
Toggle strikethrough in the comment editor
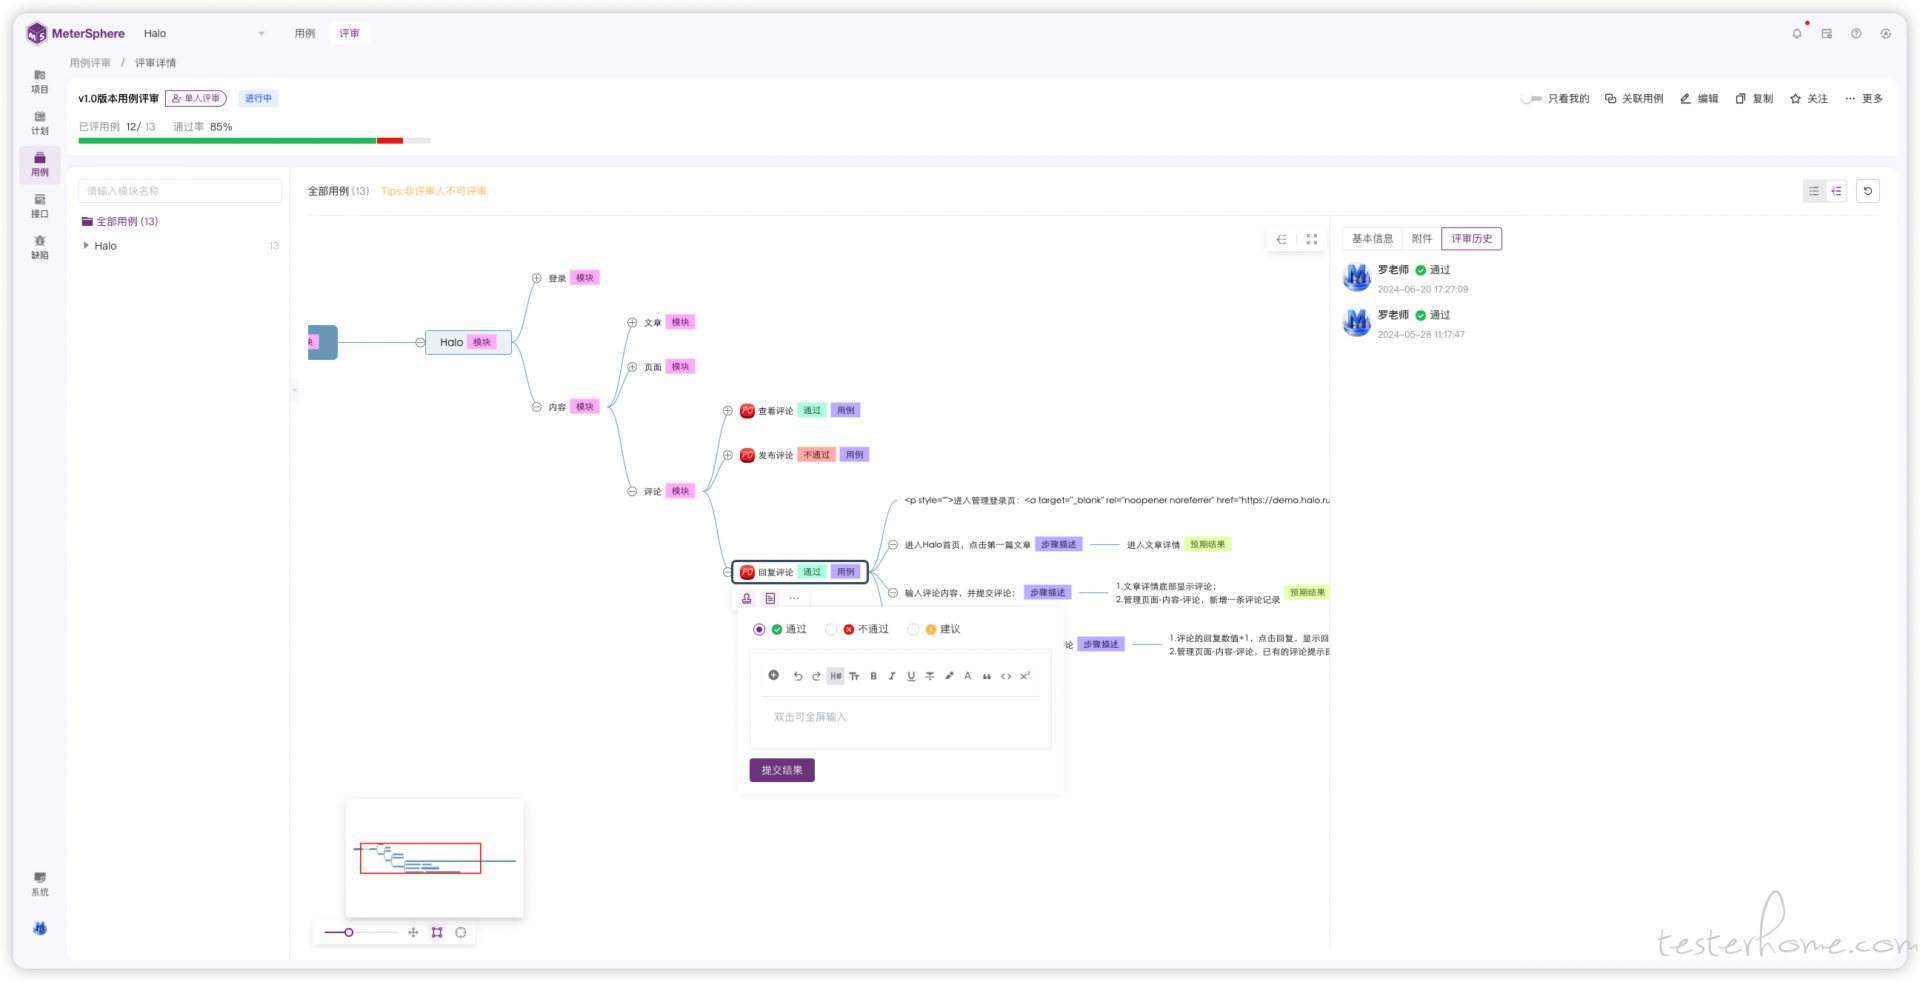(930, 676)
